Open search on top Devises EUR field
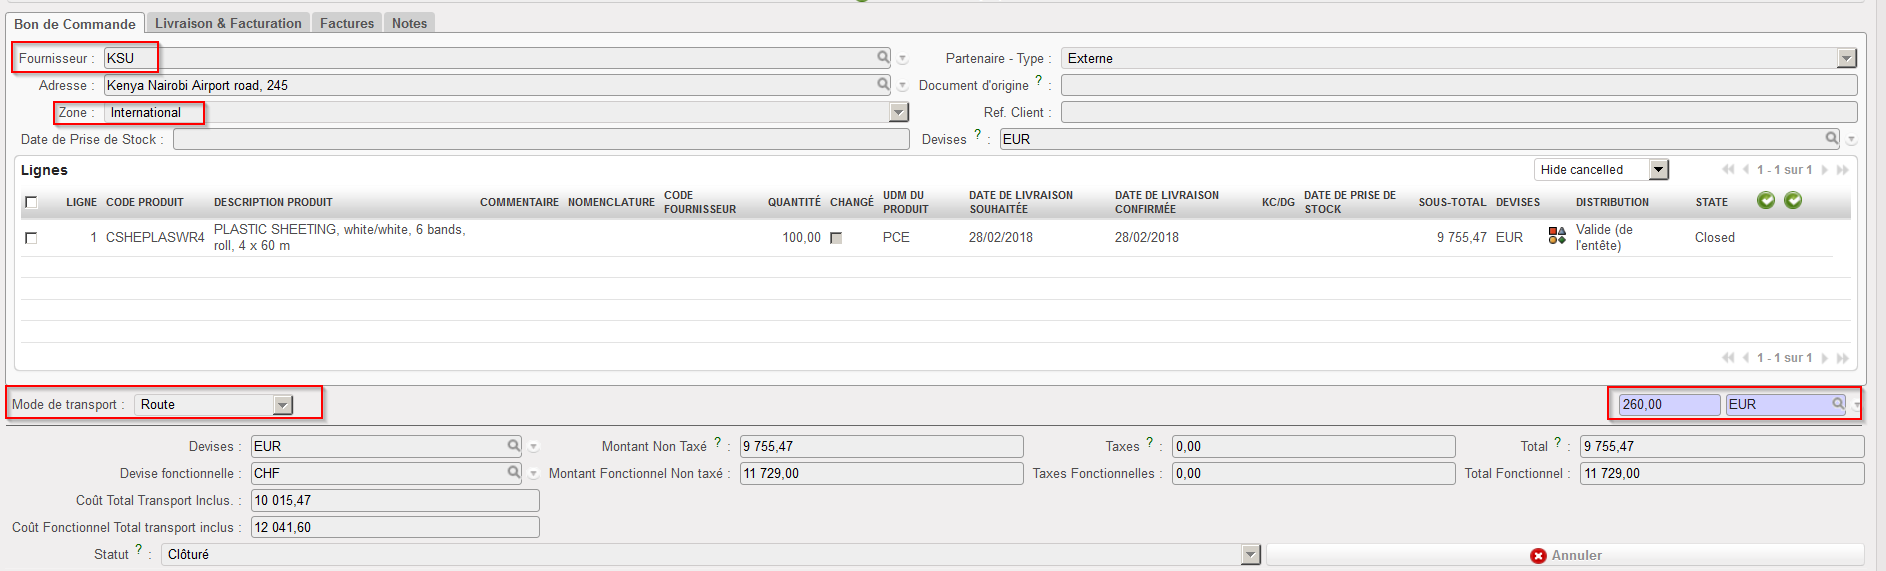Viewport: 1886px width, 571px height. (1831, 139)
